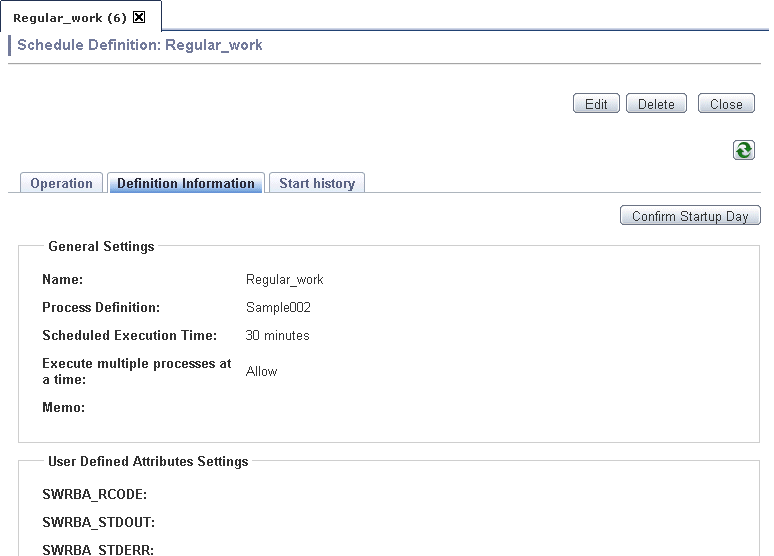The height and width of the screenshot is (556, 774).
Task: Switch to the Operation tab
Action: pos(61,183)
